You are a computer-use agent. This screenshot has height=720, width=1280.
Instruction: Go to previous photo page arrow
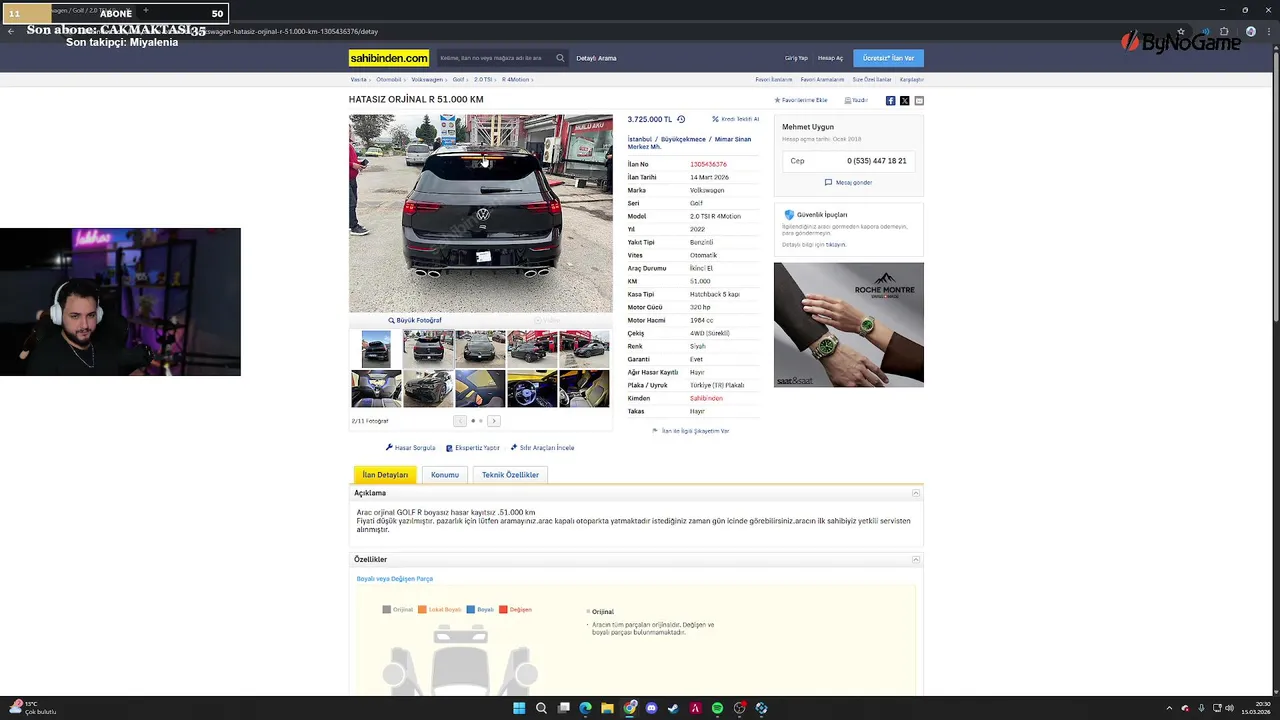(x=460, y=421)
